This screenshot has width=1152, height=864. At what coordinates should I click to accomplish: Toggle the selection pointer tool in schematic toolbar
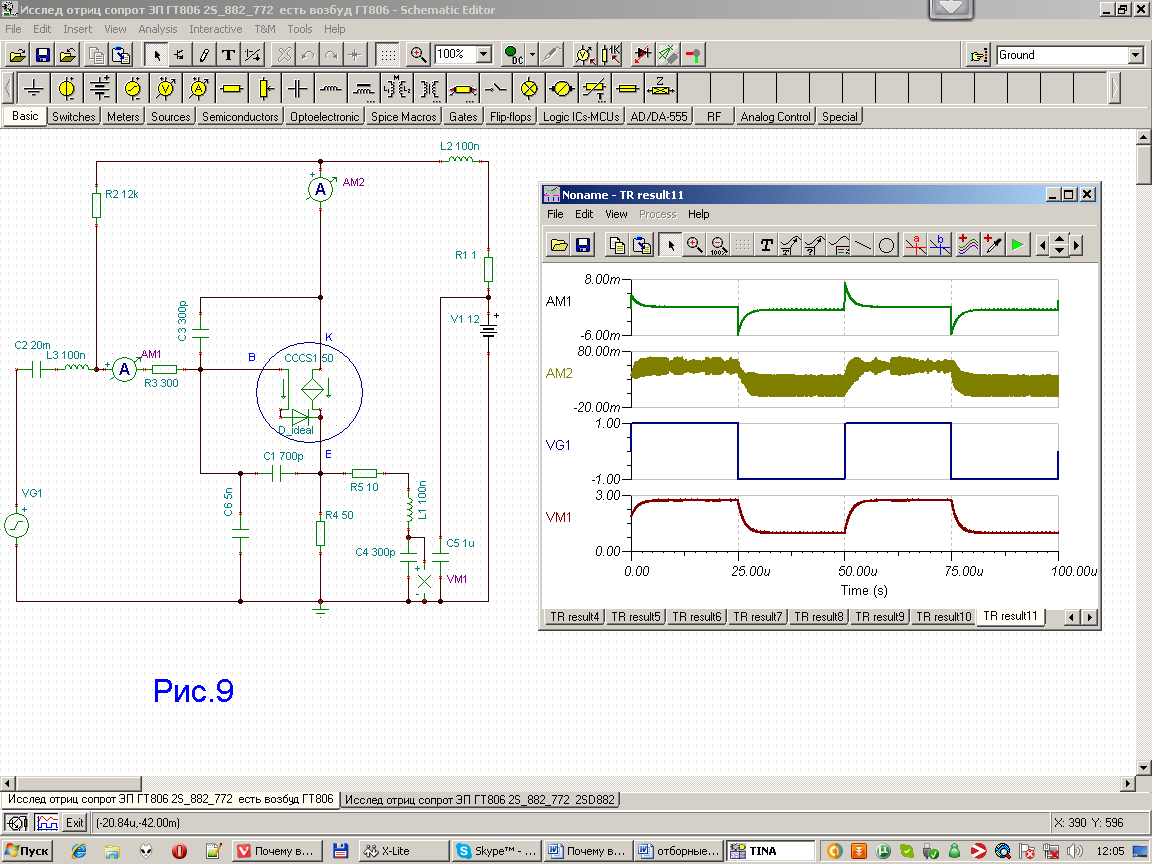156,55
